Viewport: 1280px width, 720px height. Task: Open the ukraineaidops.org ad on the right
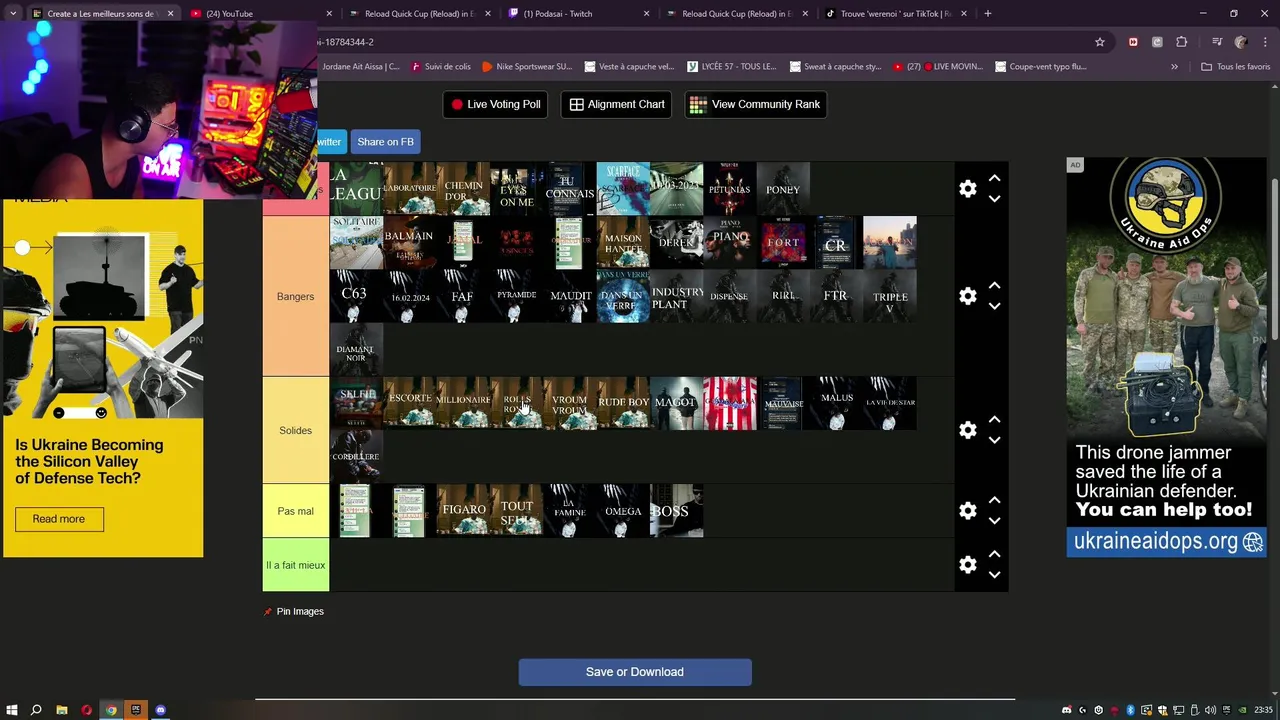pos(1166,357)
